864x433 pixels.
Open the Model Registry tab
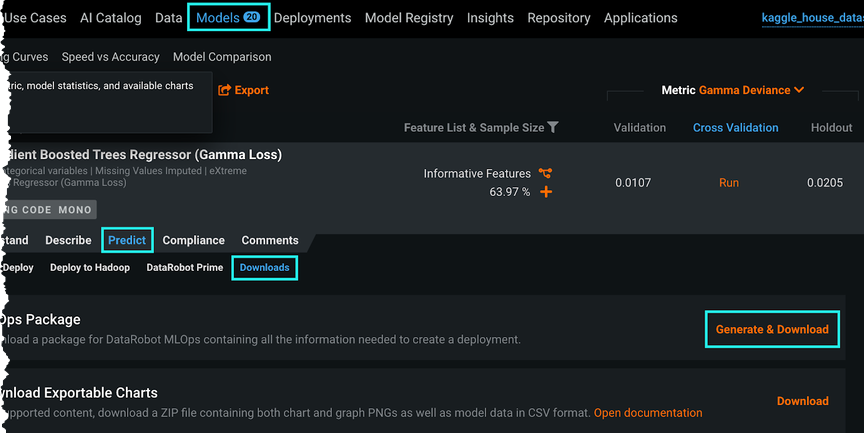coord(408,18)
